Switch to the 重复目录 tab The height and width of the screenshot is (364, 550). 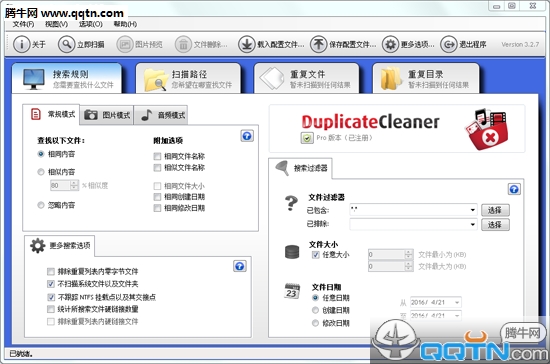[425, 79]
